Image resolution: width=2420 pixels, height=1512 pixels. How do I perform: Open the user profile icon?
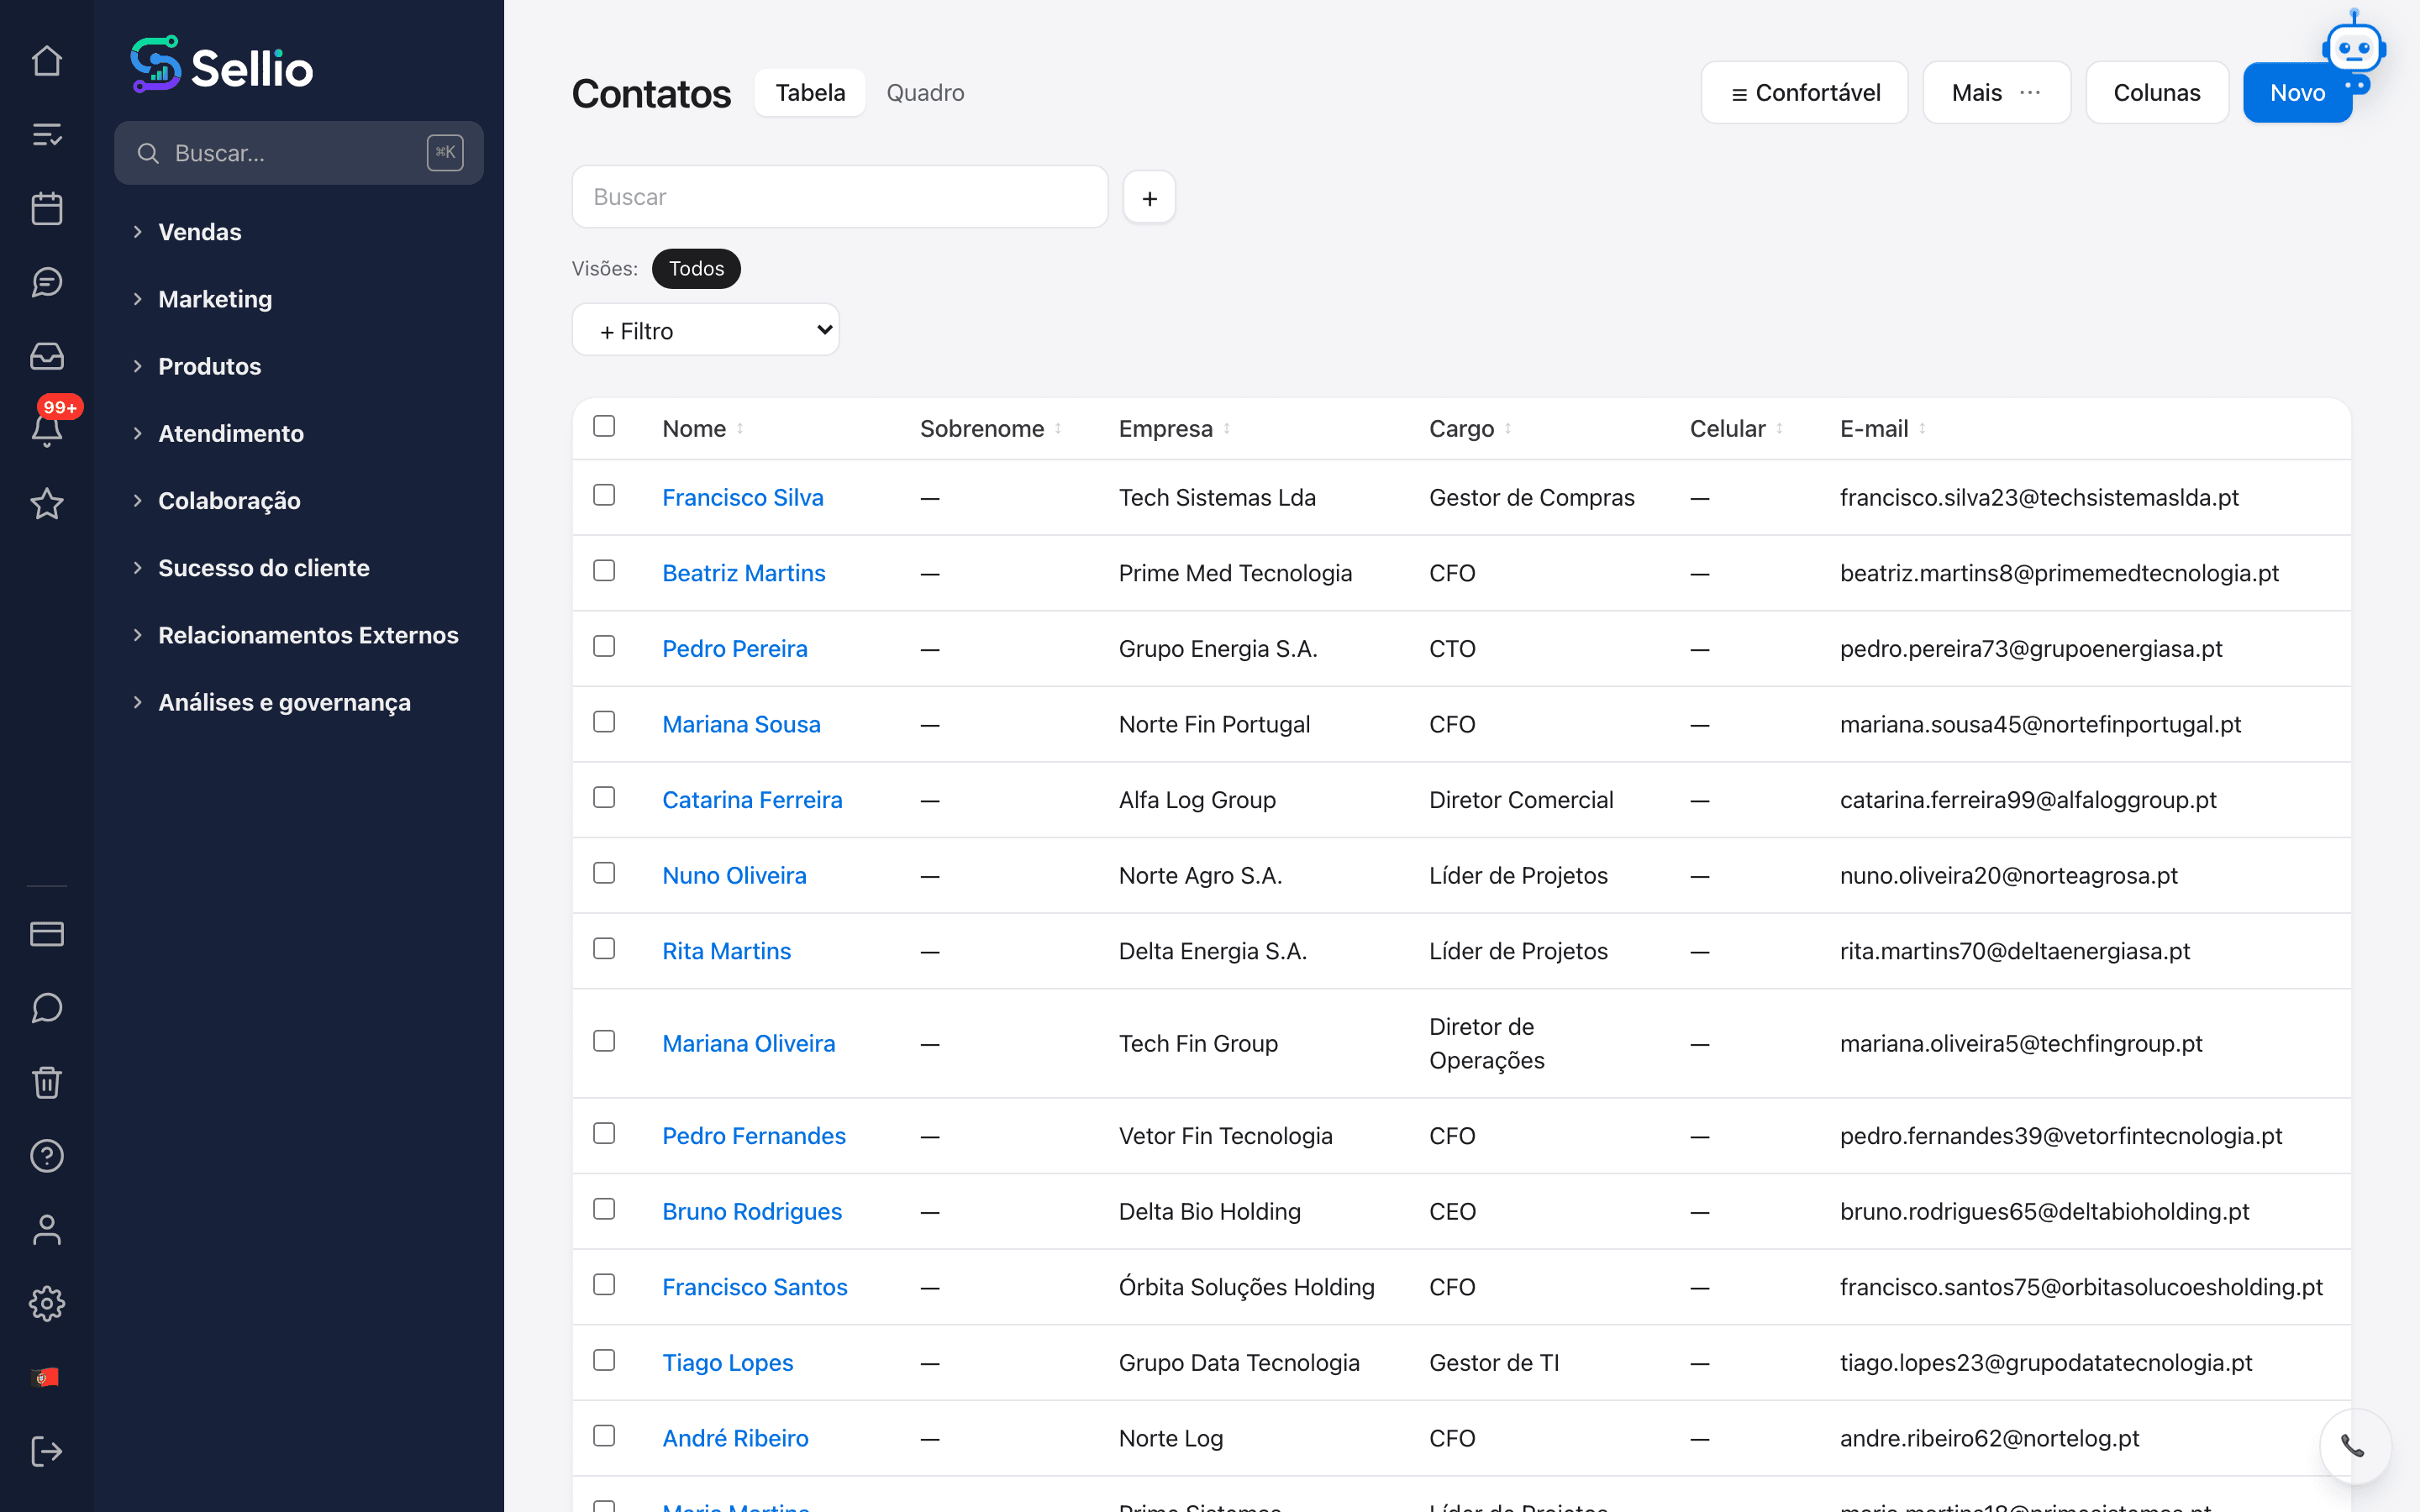point(47,1230)
